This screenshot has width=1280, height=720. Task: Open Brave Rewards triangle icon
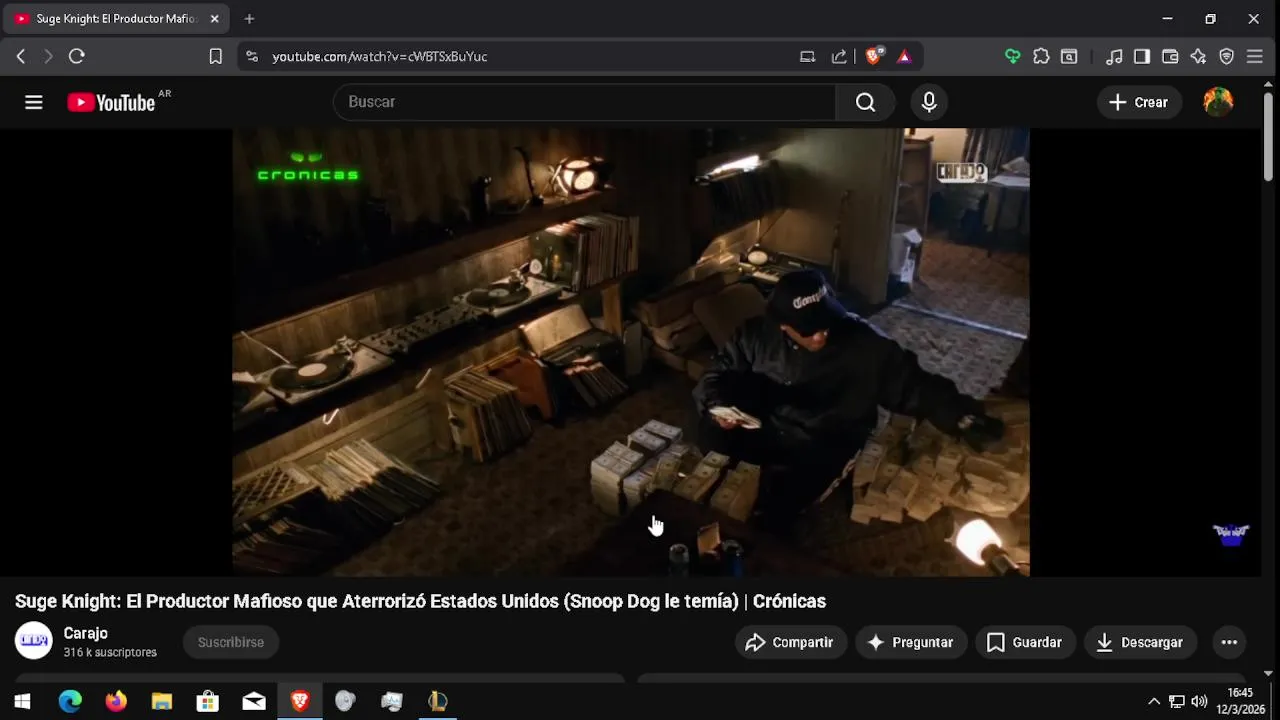[x=904, y=56]
